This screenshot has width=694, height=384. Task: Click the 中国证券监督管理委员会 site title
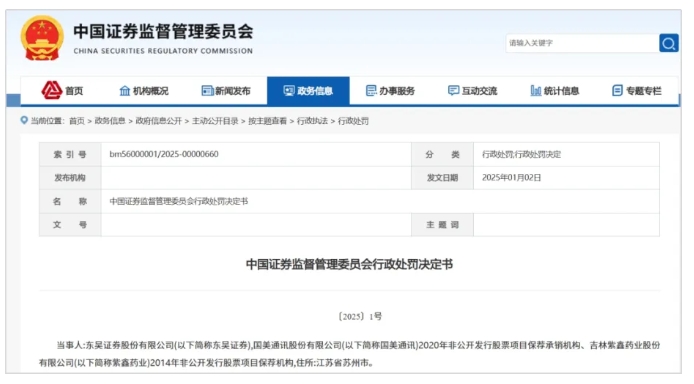coord(163,31)
